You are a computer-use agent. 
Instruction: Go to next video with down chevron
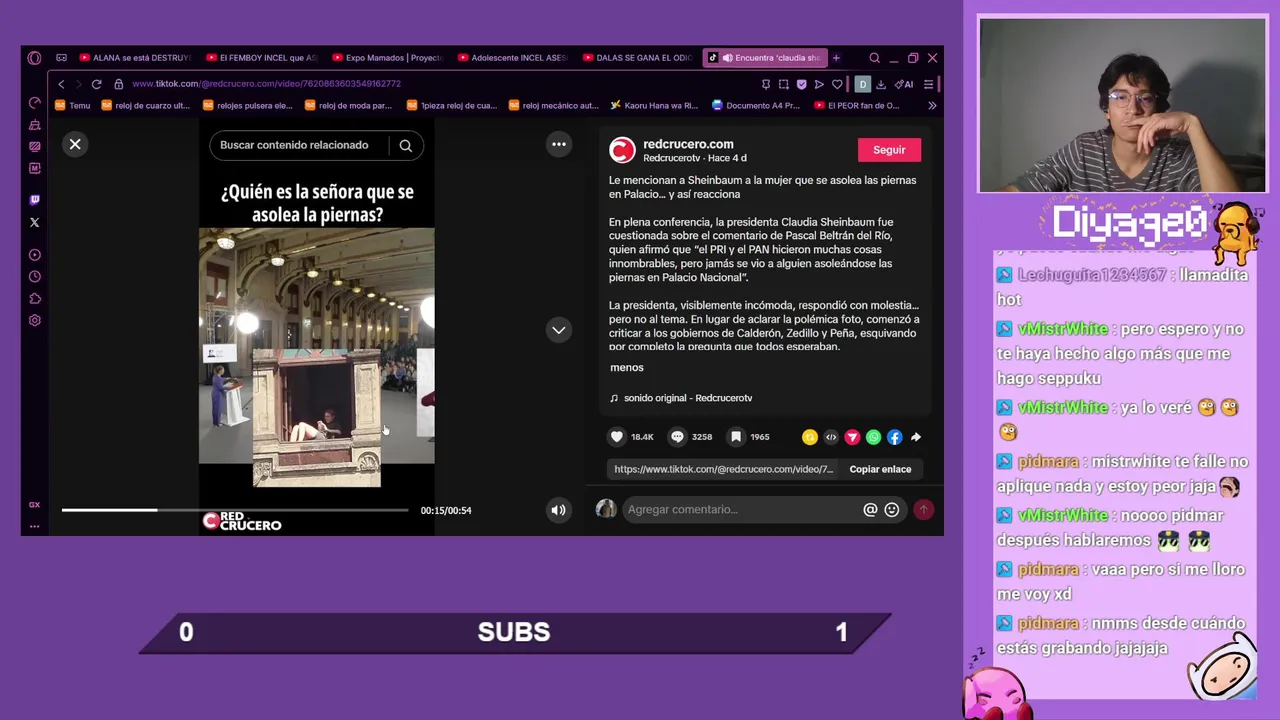click(x=559, y=330)
